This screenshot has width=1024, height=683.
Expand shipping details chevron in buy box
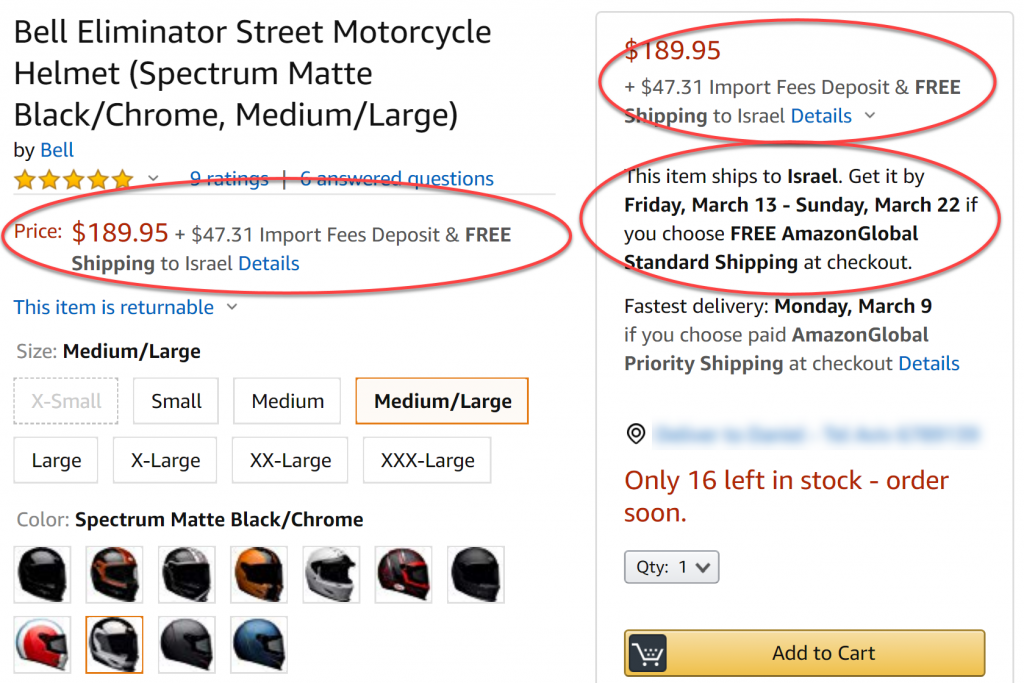870,116
